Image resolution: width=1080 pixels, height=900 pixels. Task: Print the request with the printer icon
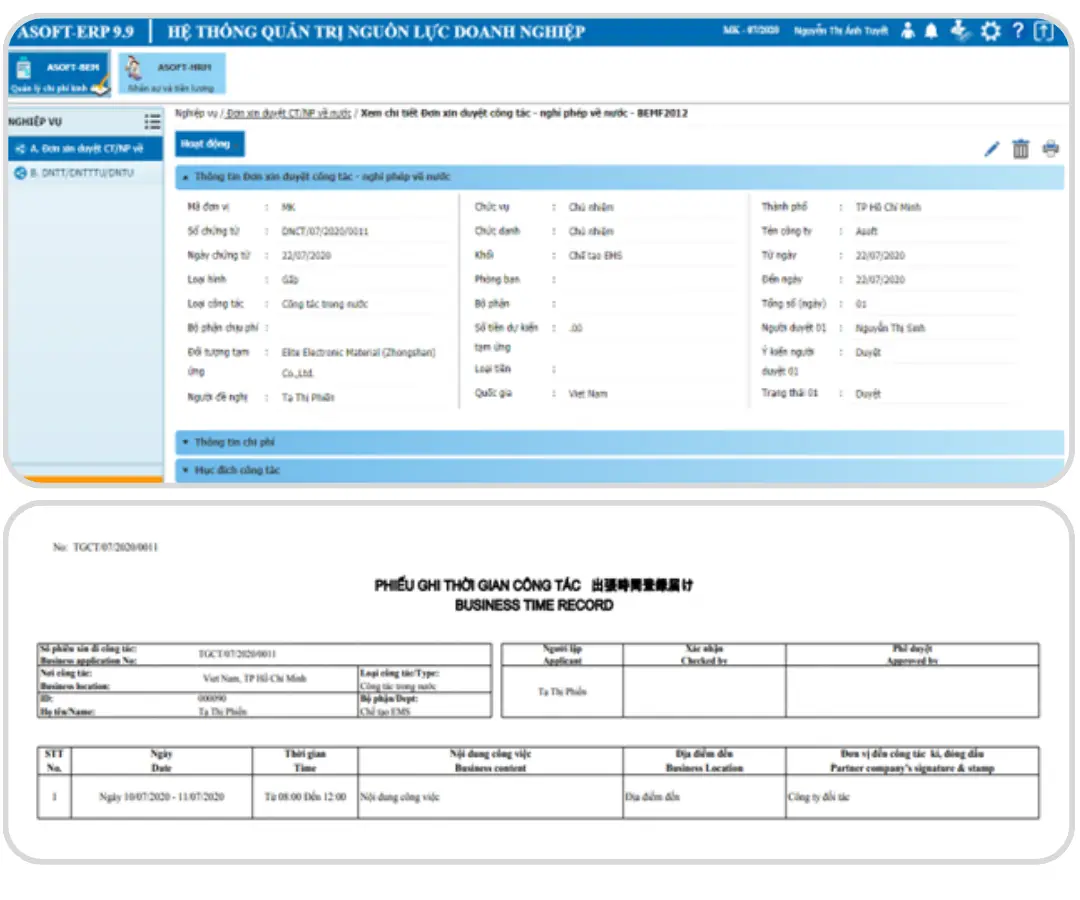tap(1050, 150)
